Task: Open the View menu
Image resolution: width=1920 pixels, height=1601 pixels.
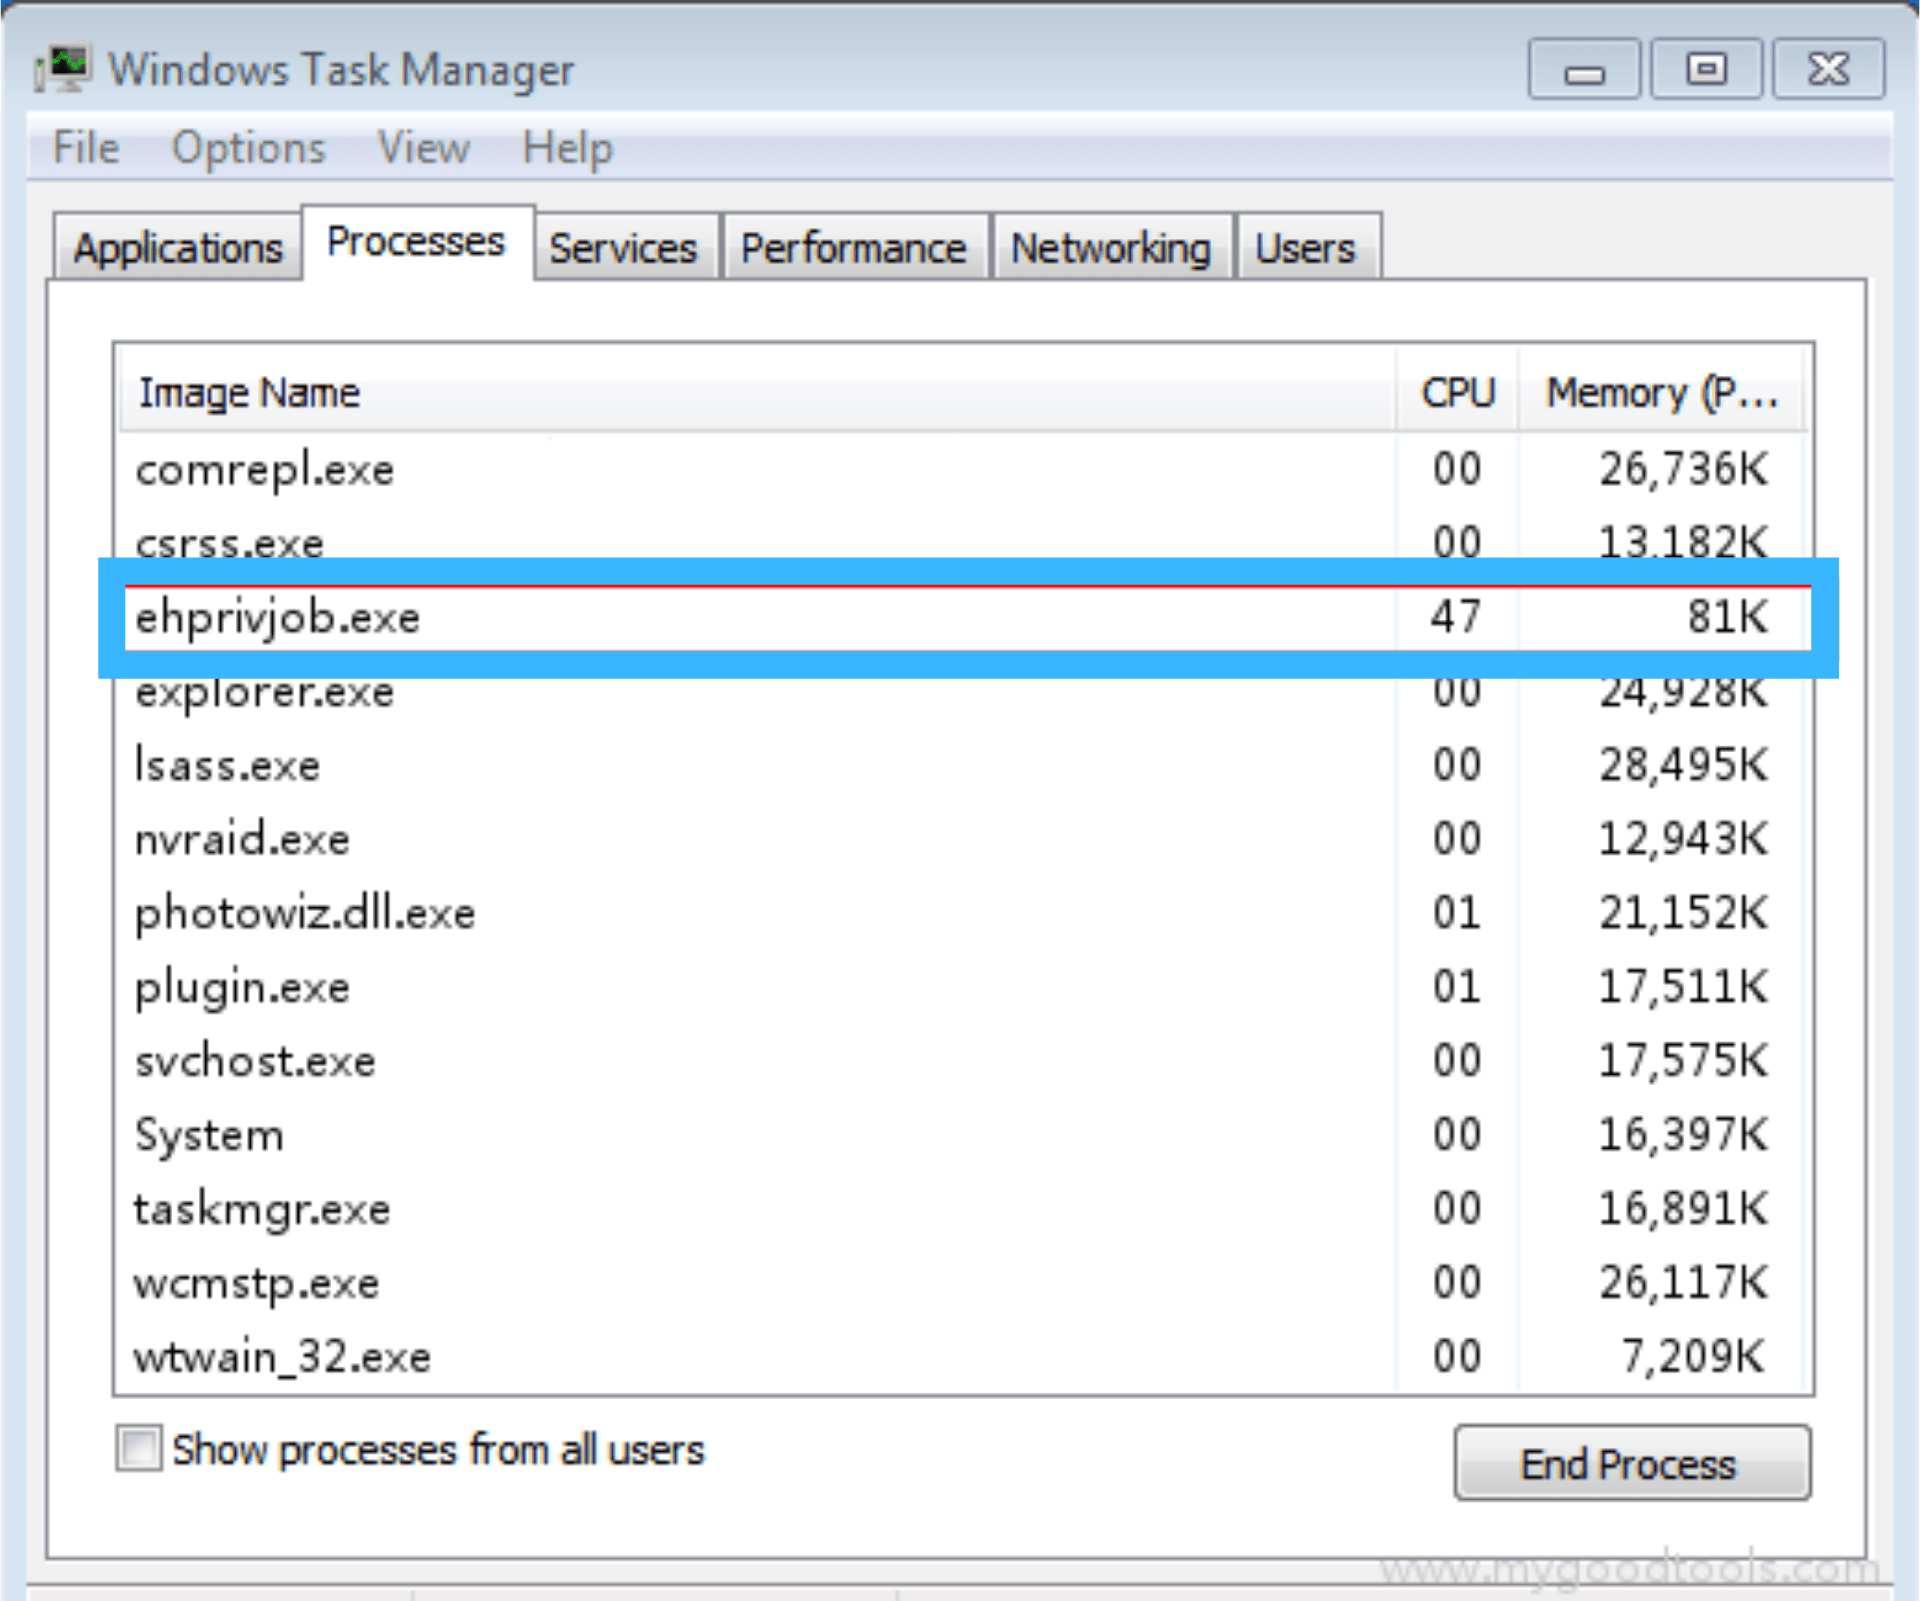Action: (423, 148)
